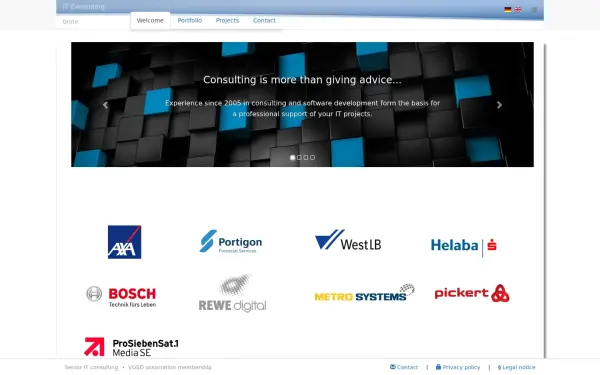Click the WestLB logo
600x375 pixels.
(348, 240)
